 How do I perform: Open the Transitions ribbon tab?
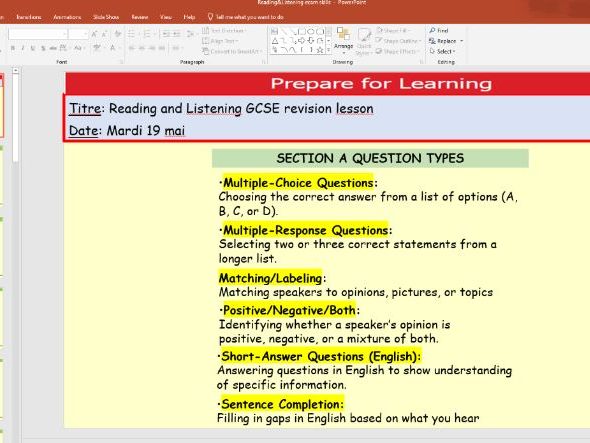pos(29,17)
